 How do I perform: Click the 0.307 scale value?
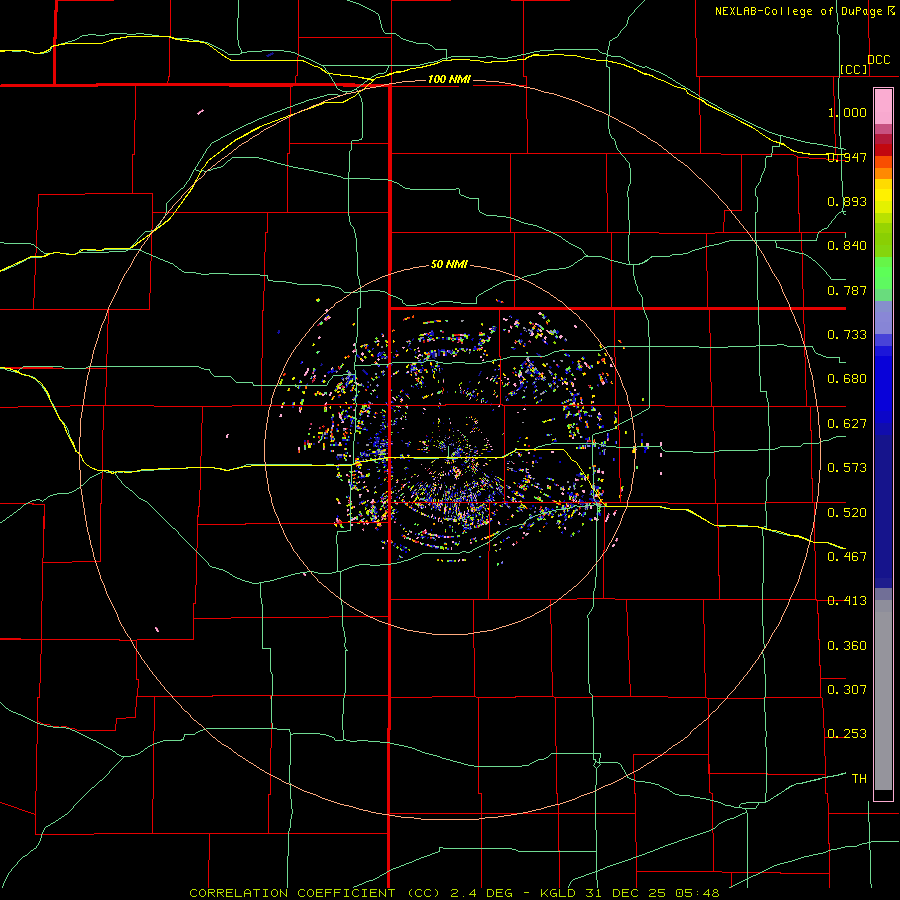coord(847,689)
